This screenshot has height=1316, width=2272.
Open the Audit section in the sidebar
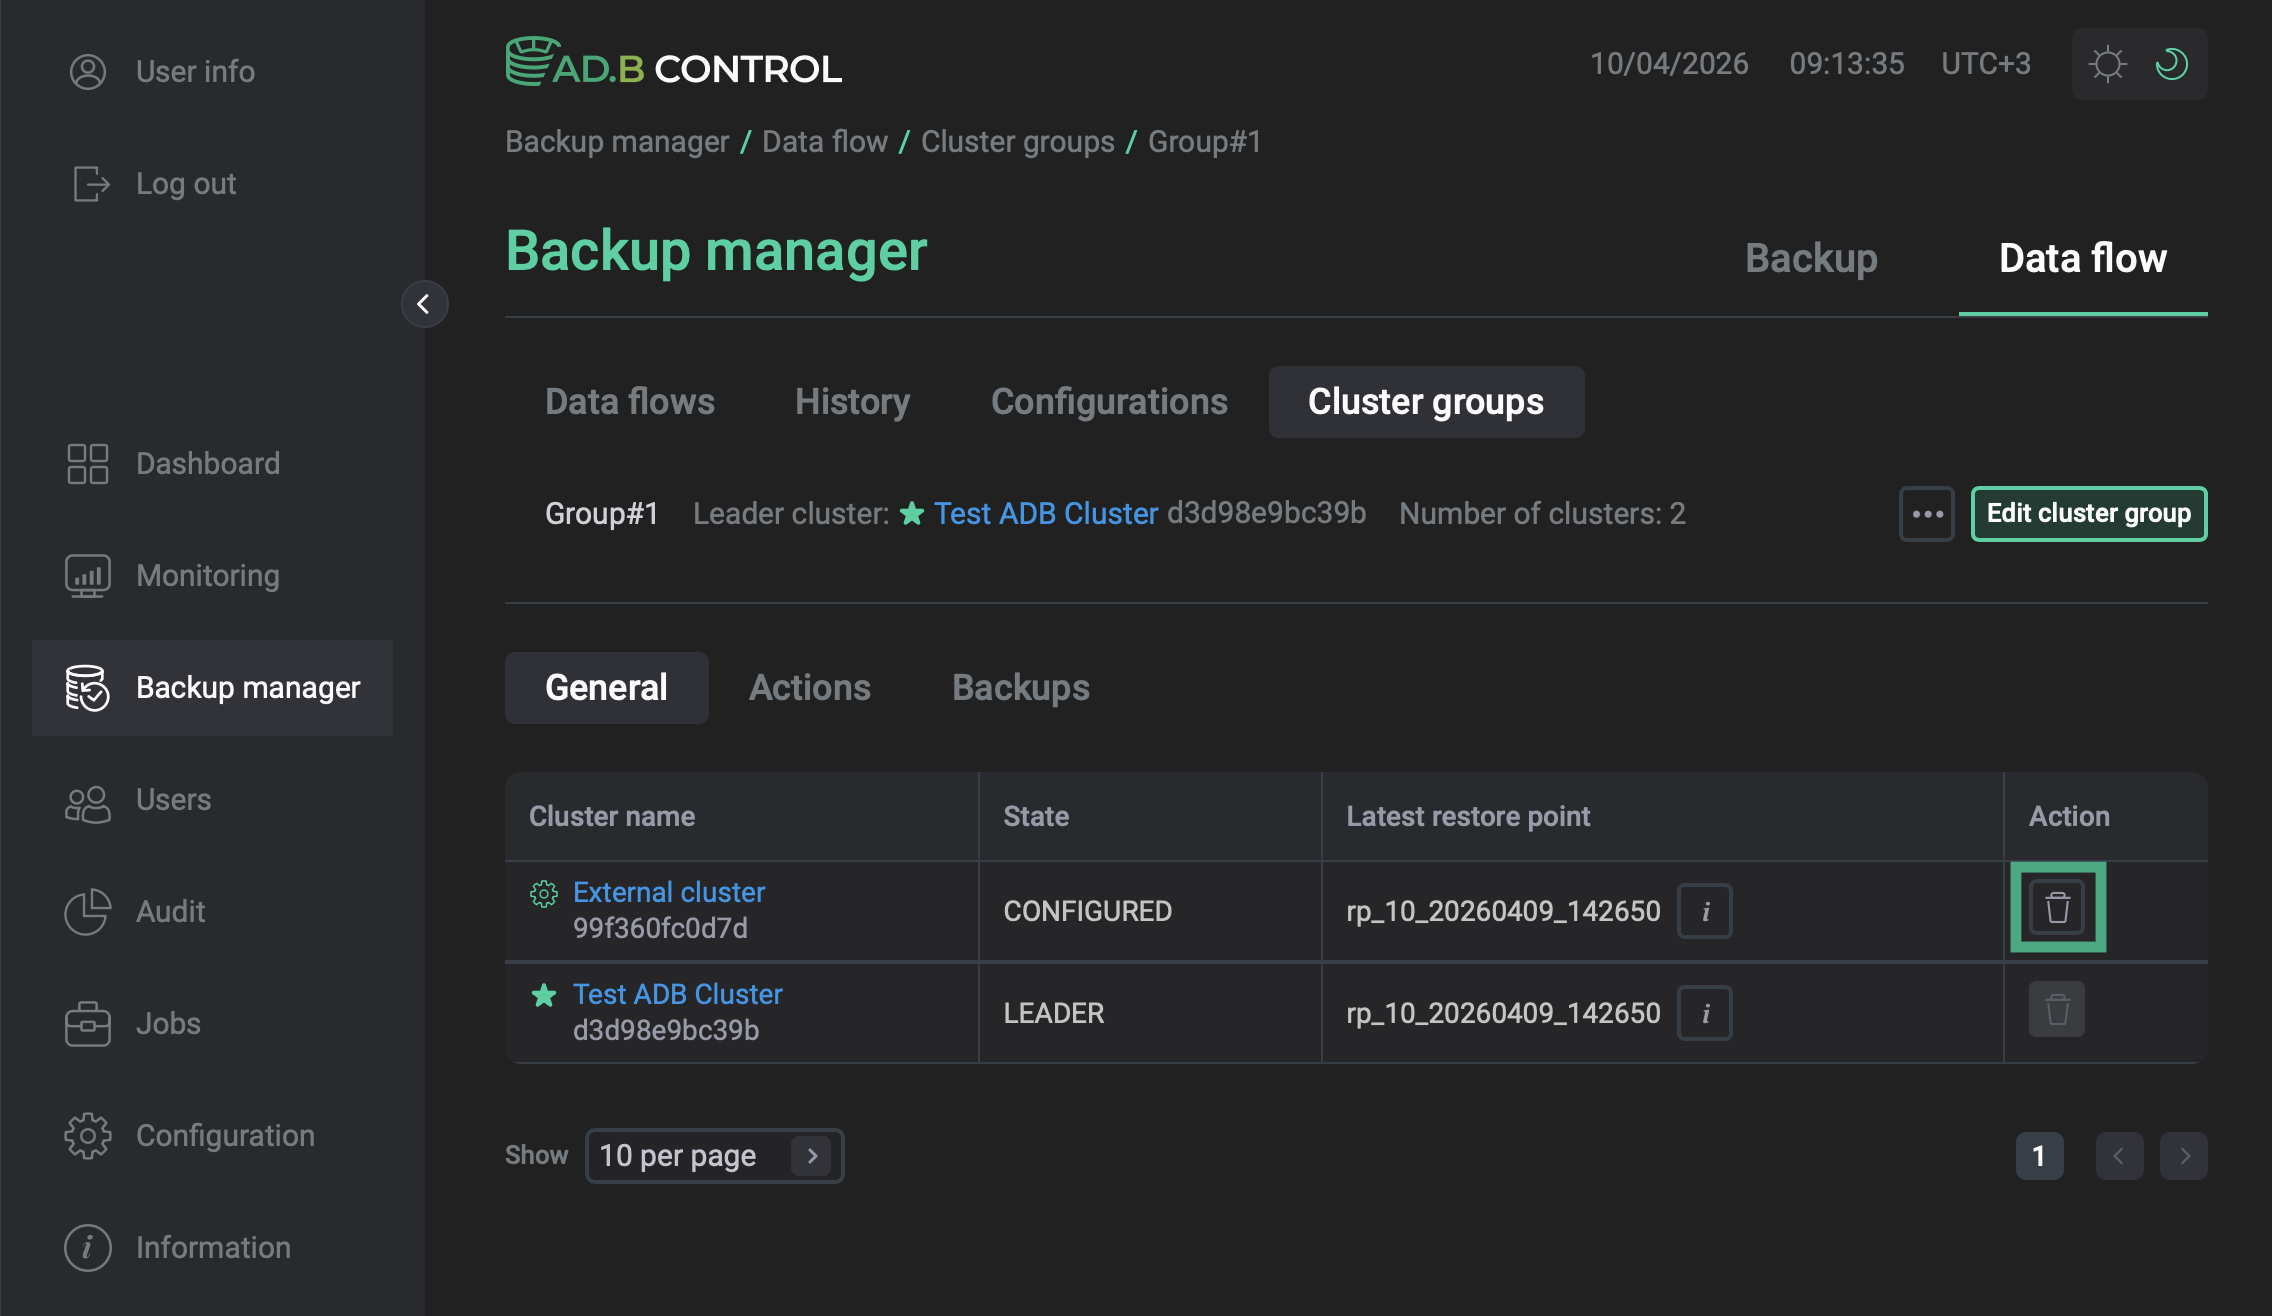click(170, 911)
